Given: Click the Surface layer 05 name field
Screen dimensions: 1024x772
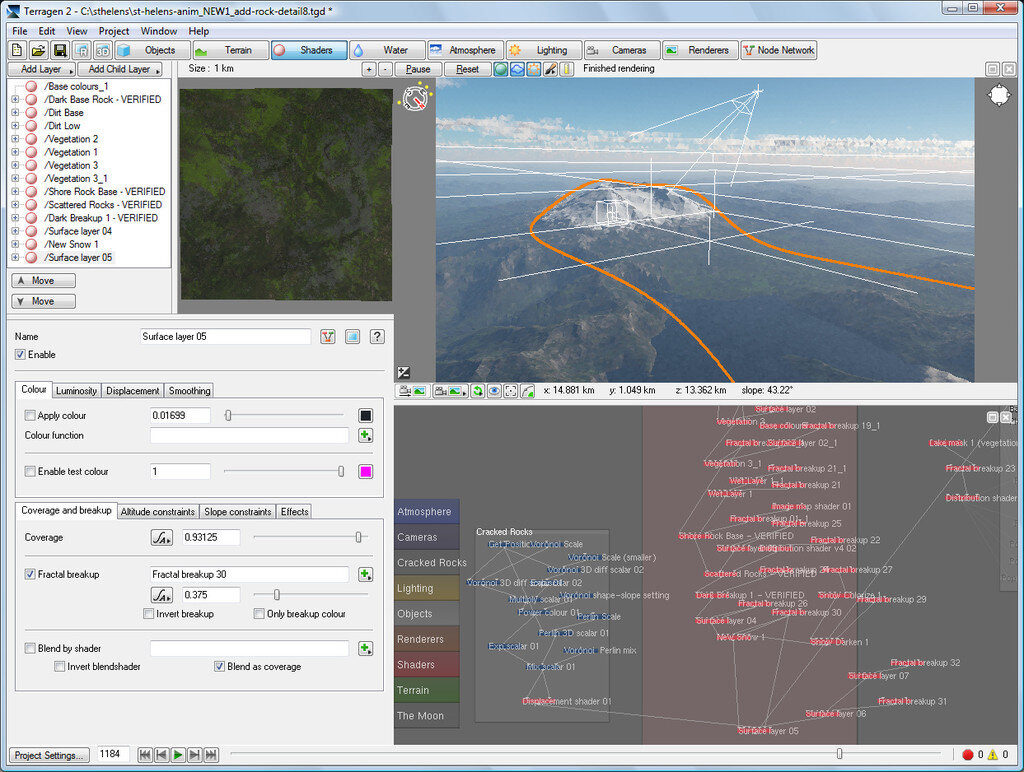Looking at the screenshot, I should click(225, 337).
